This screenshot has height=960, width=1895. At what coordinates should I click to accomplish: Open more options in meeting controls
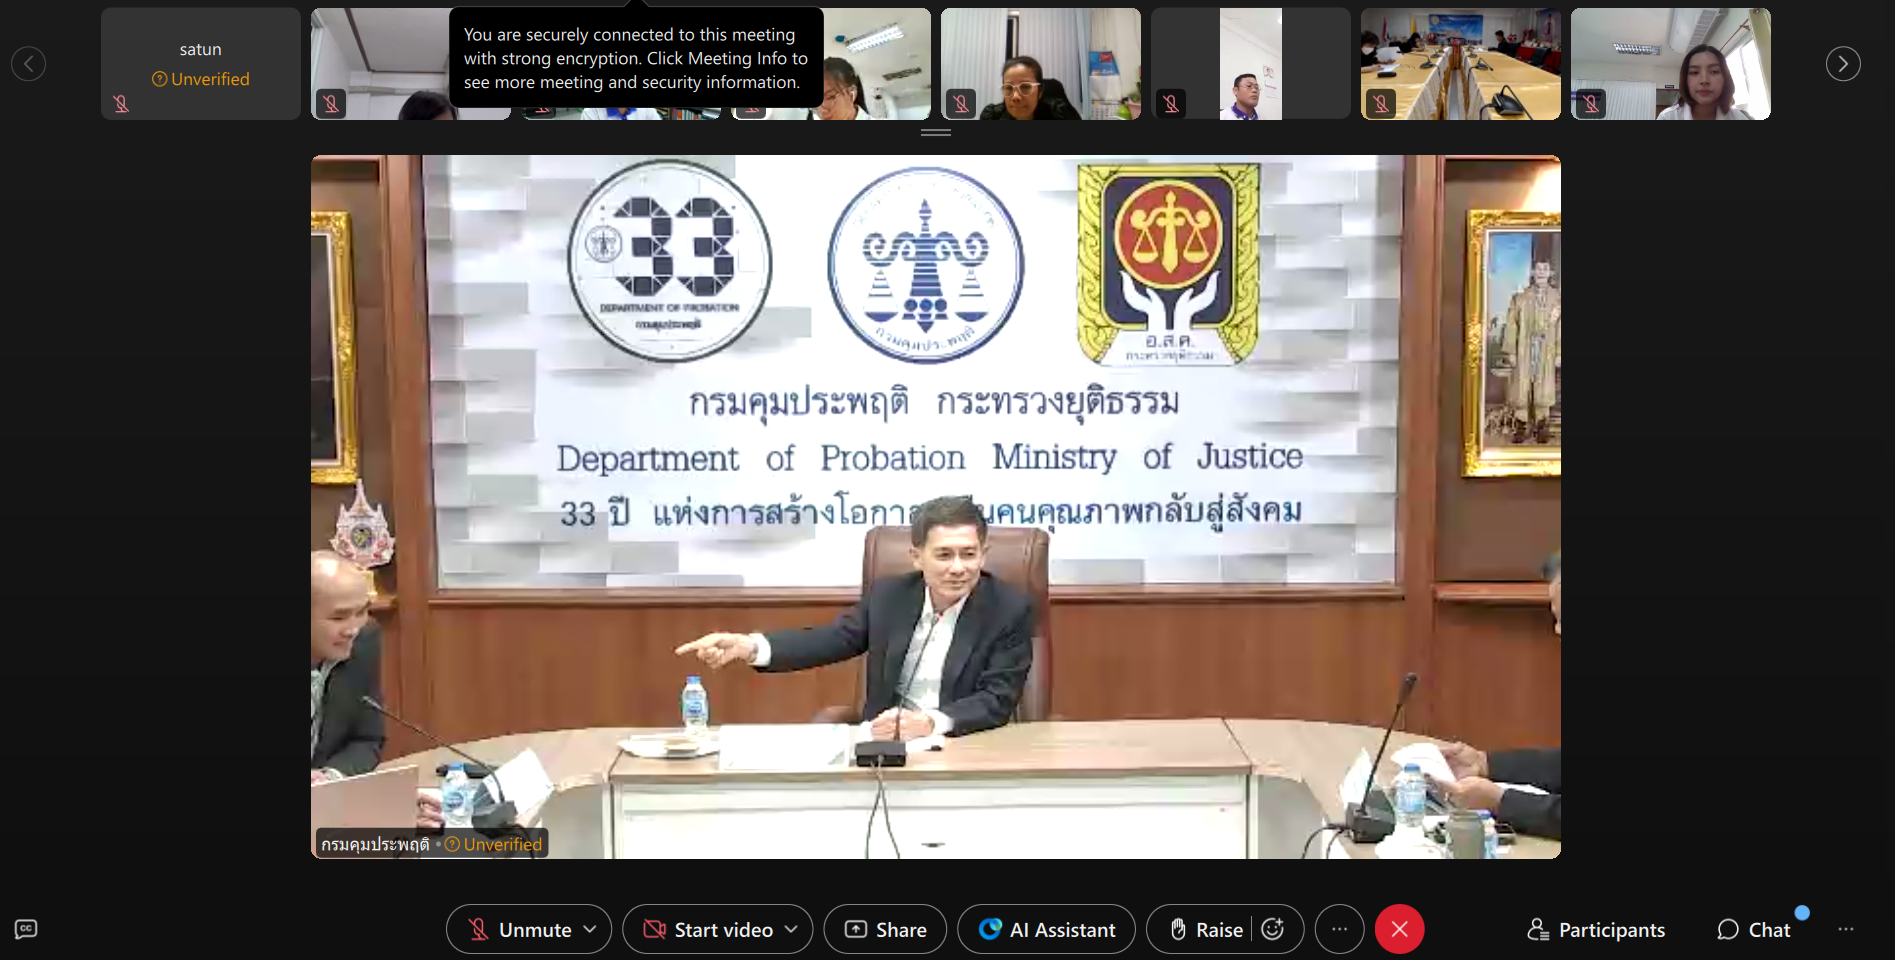click(1339, 930)
